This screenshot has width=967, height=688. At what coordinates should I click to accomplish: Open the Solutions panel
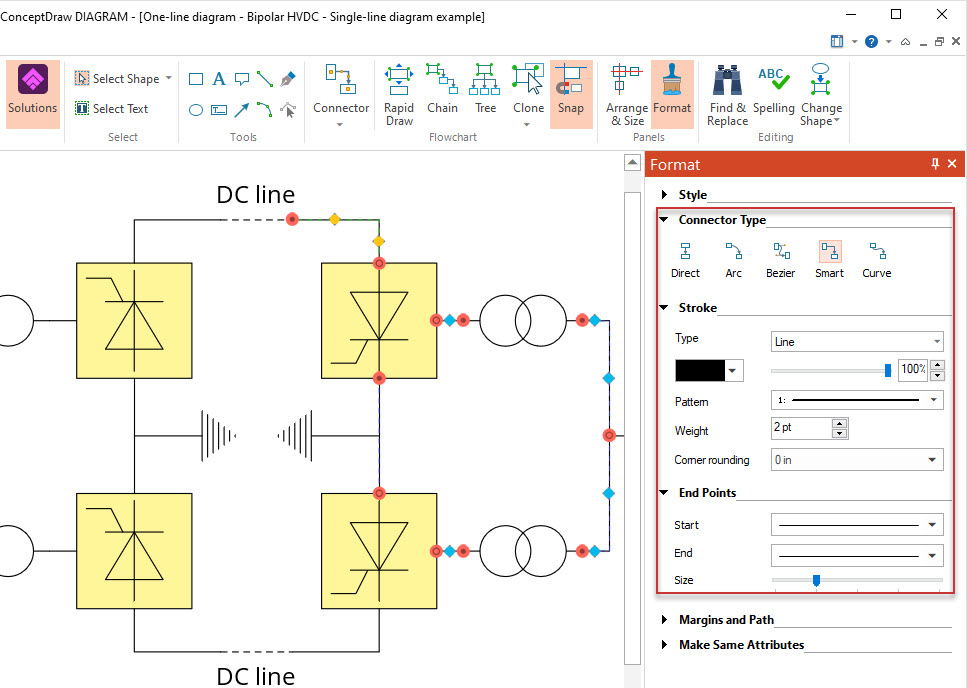point(33,94)
